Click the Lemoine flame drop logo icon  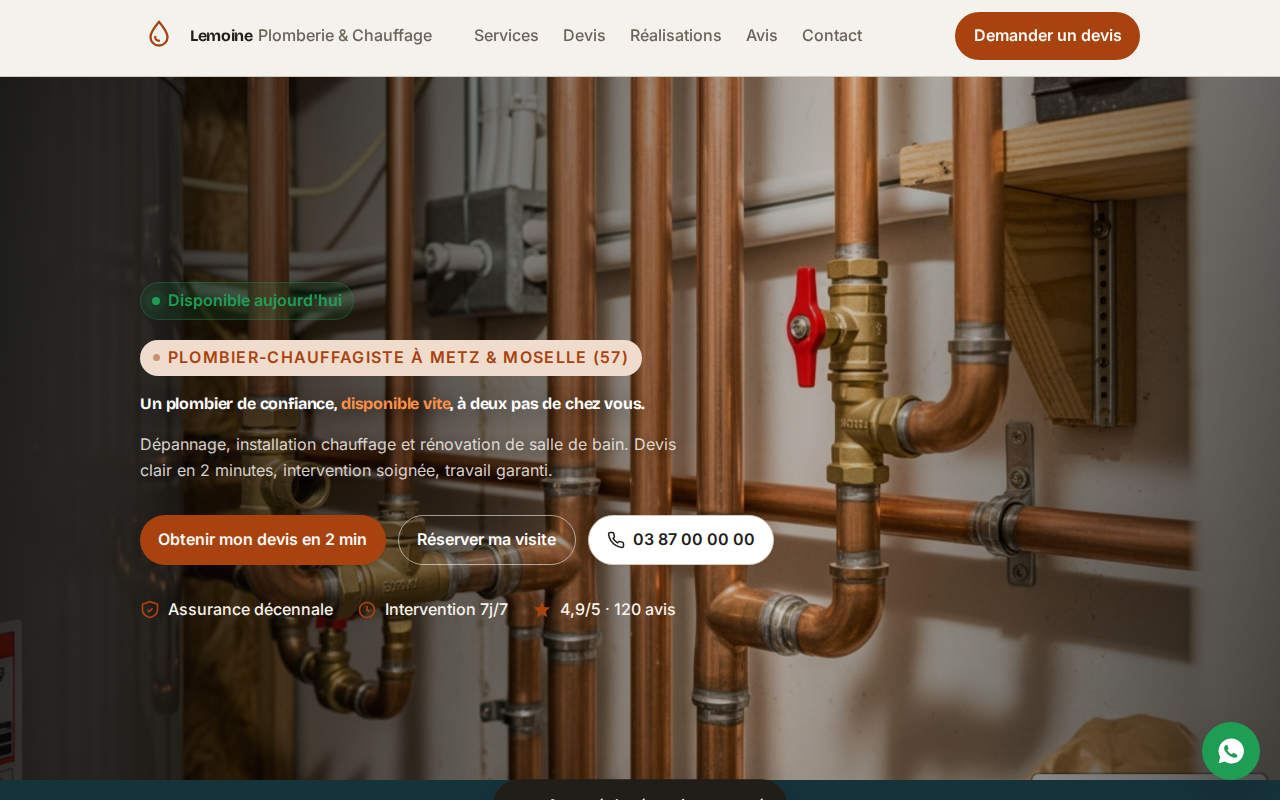[x=159, y=35]
